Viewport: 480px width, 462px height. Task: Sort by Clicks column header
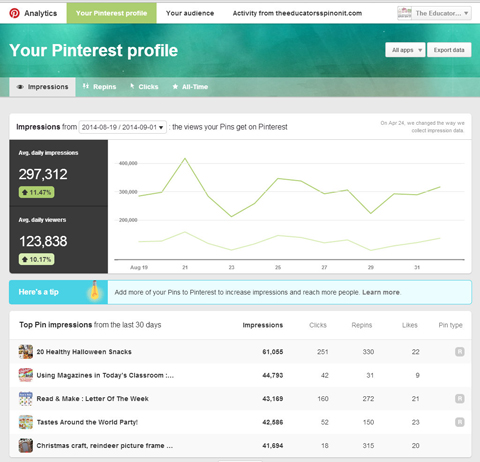pyautogui.click(x=318, y=325)
